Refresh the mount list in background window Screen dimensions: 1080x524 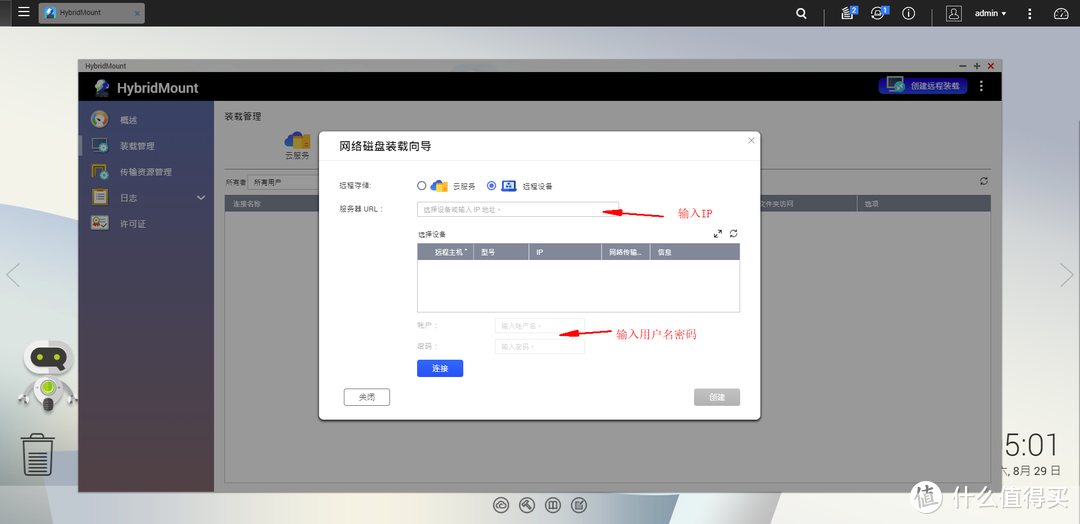(x=984, y=181)
